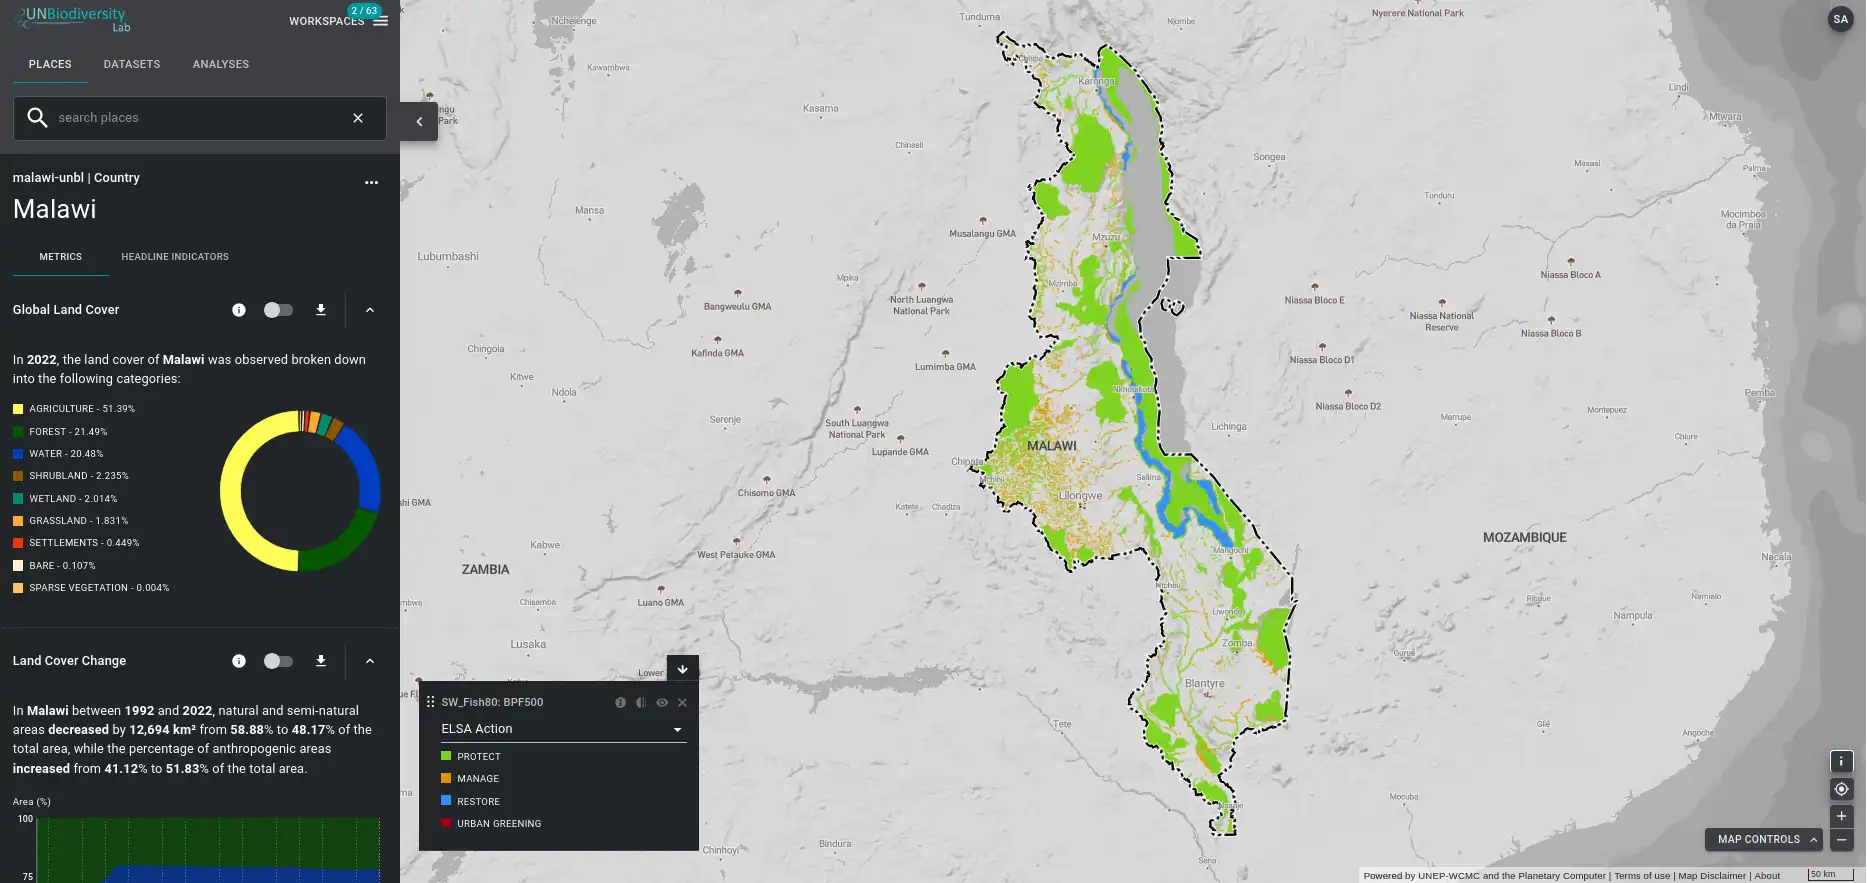This screenshot has height=883, width=1867.
Task: Minimize the map legend panel
Action: (683, 669)
